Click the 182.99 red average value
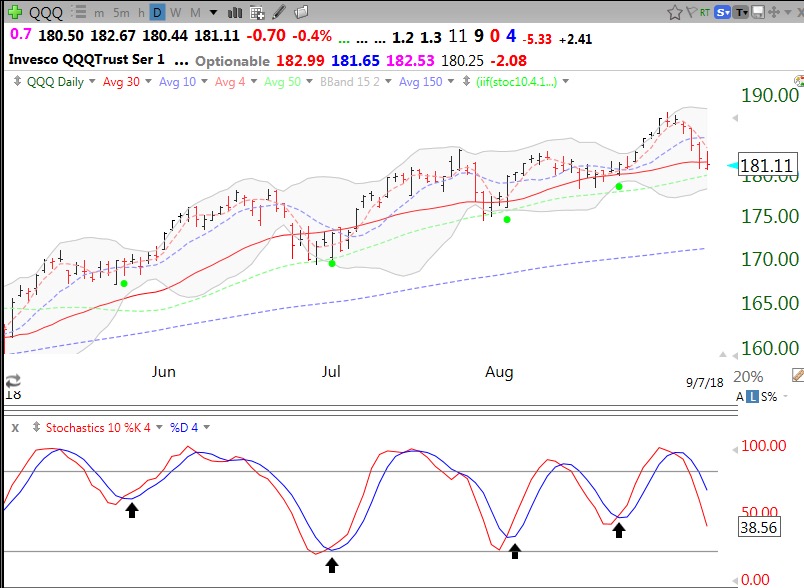 tap(300, 60)
